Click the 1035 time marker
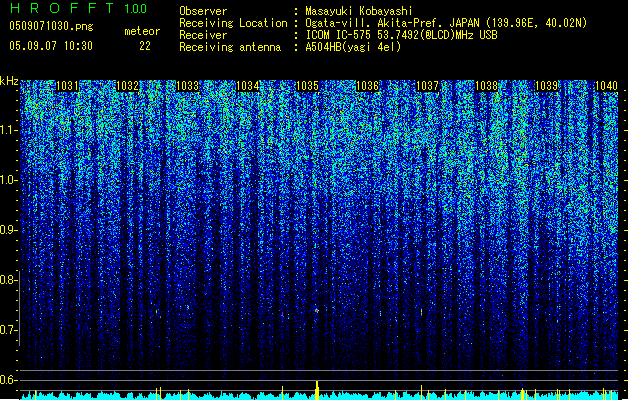629x400 pixels. tap(307, 86)
